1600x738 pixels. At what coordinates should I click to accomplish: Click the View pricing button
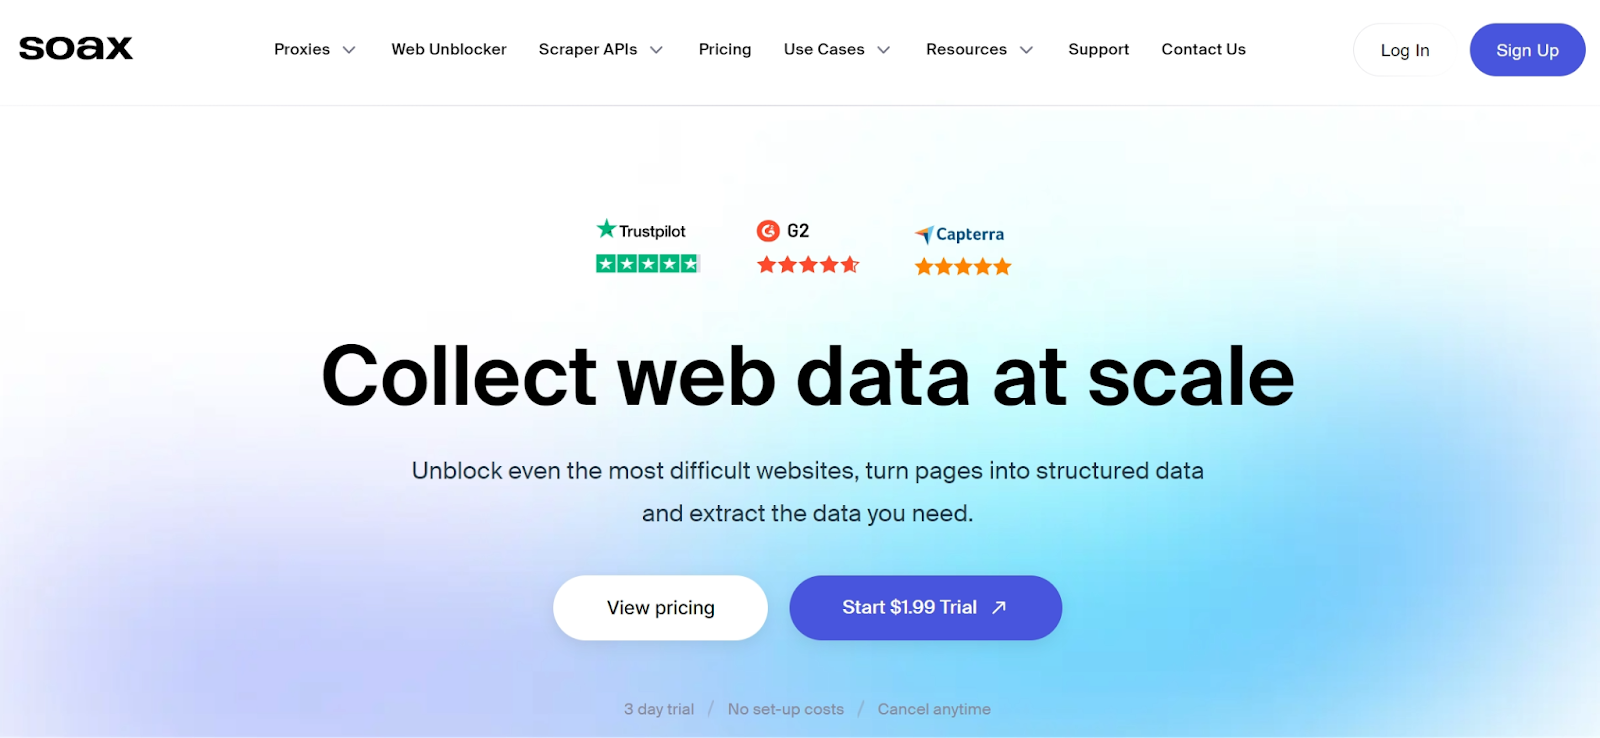click(660, 607)
